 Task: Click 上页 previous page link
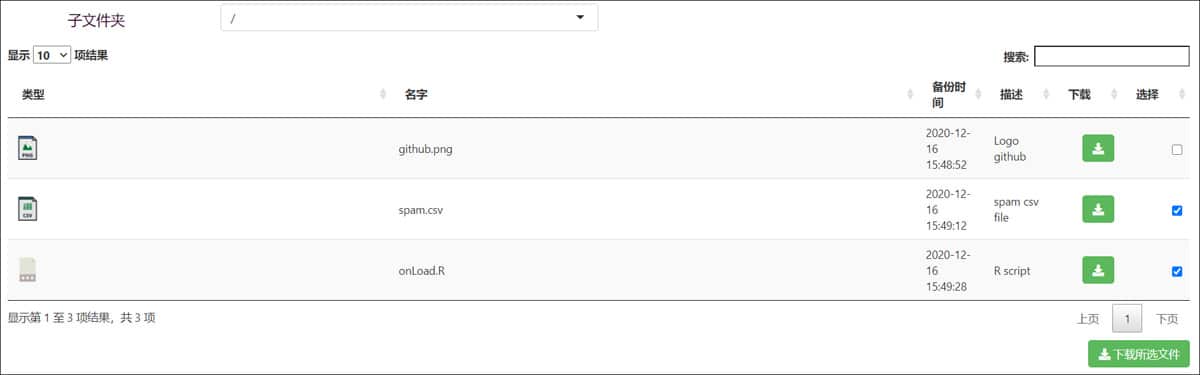pyautogui.click(x=1088, y=319)
